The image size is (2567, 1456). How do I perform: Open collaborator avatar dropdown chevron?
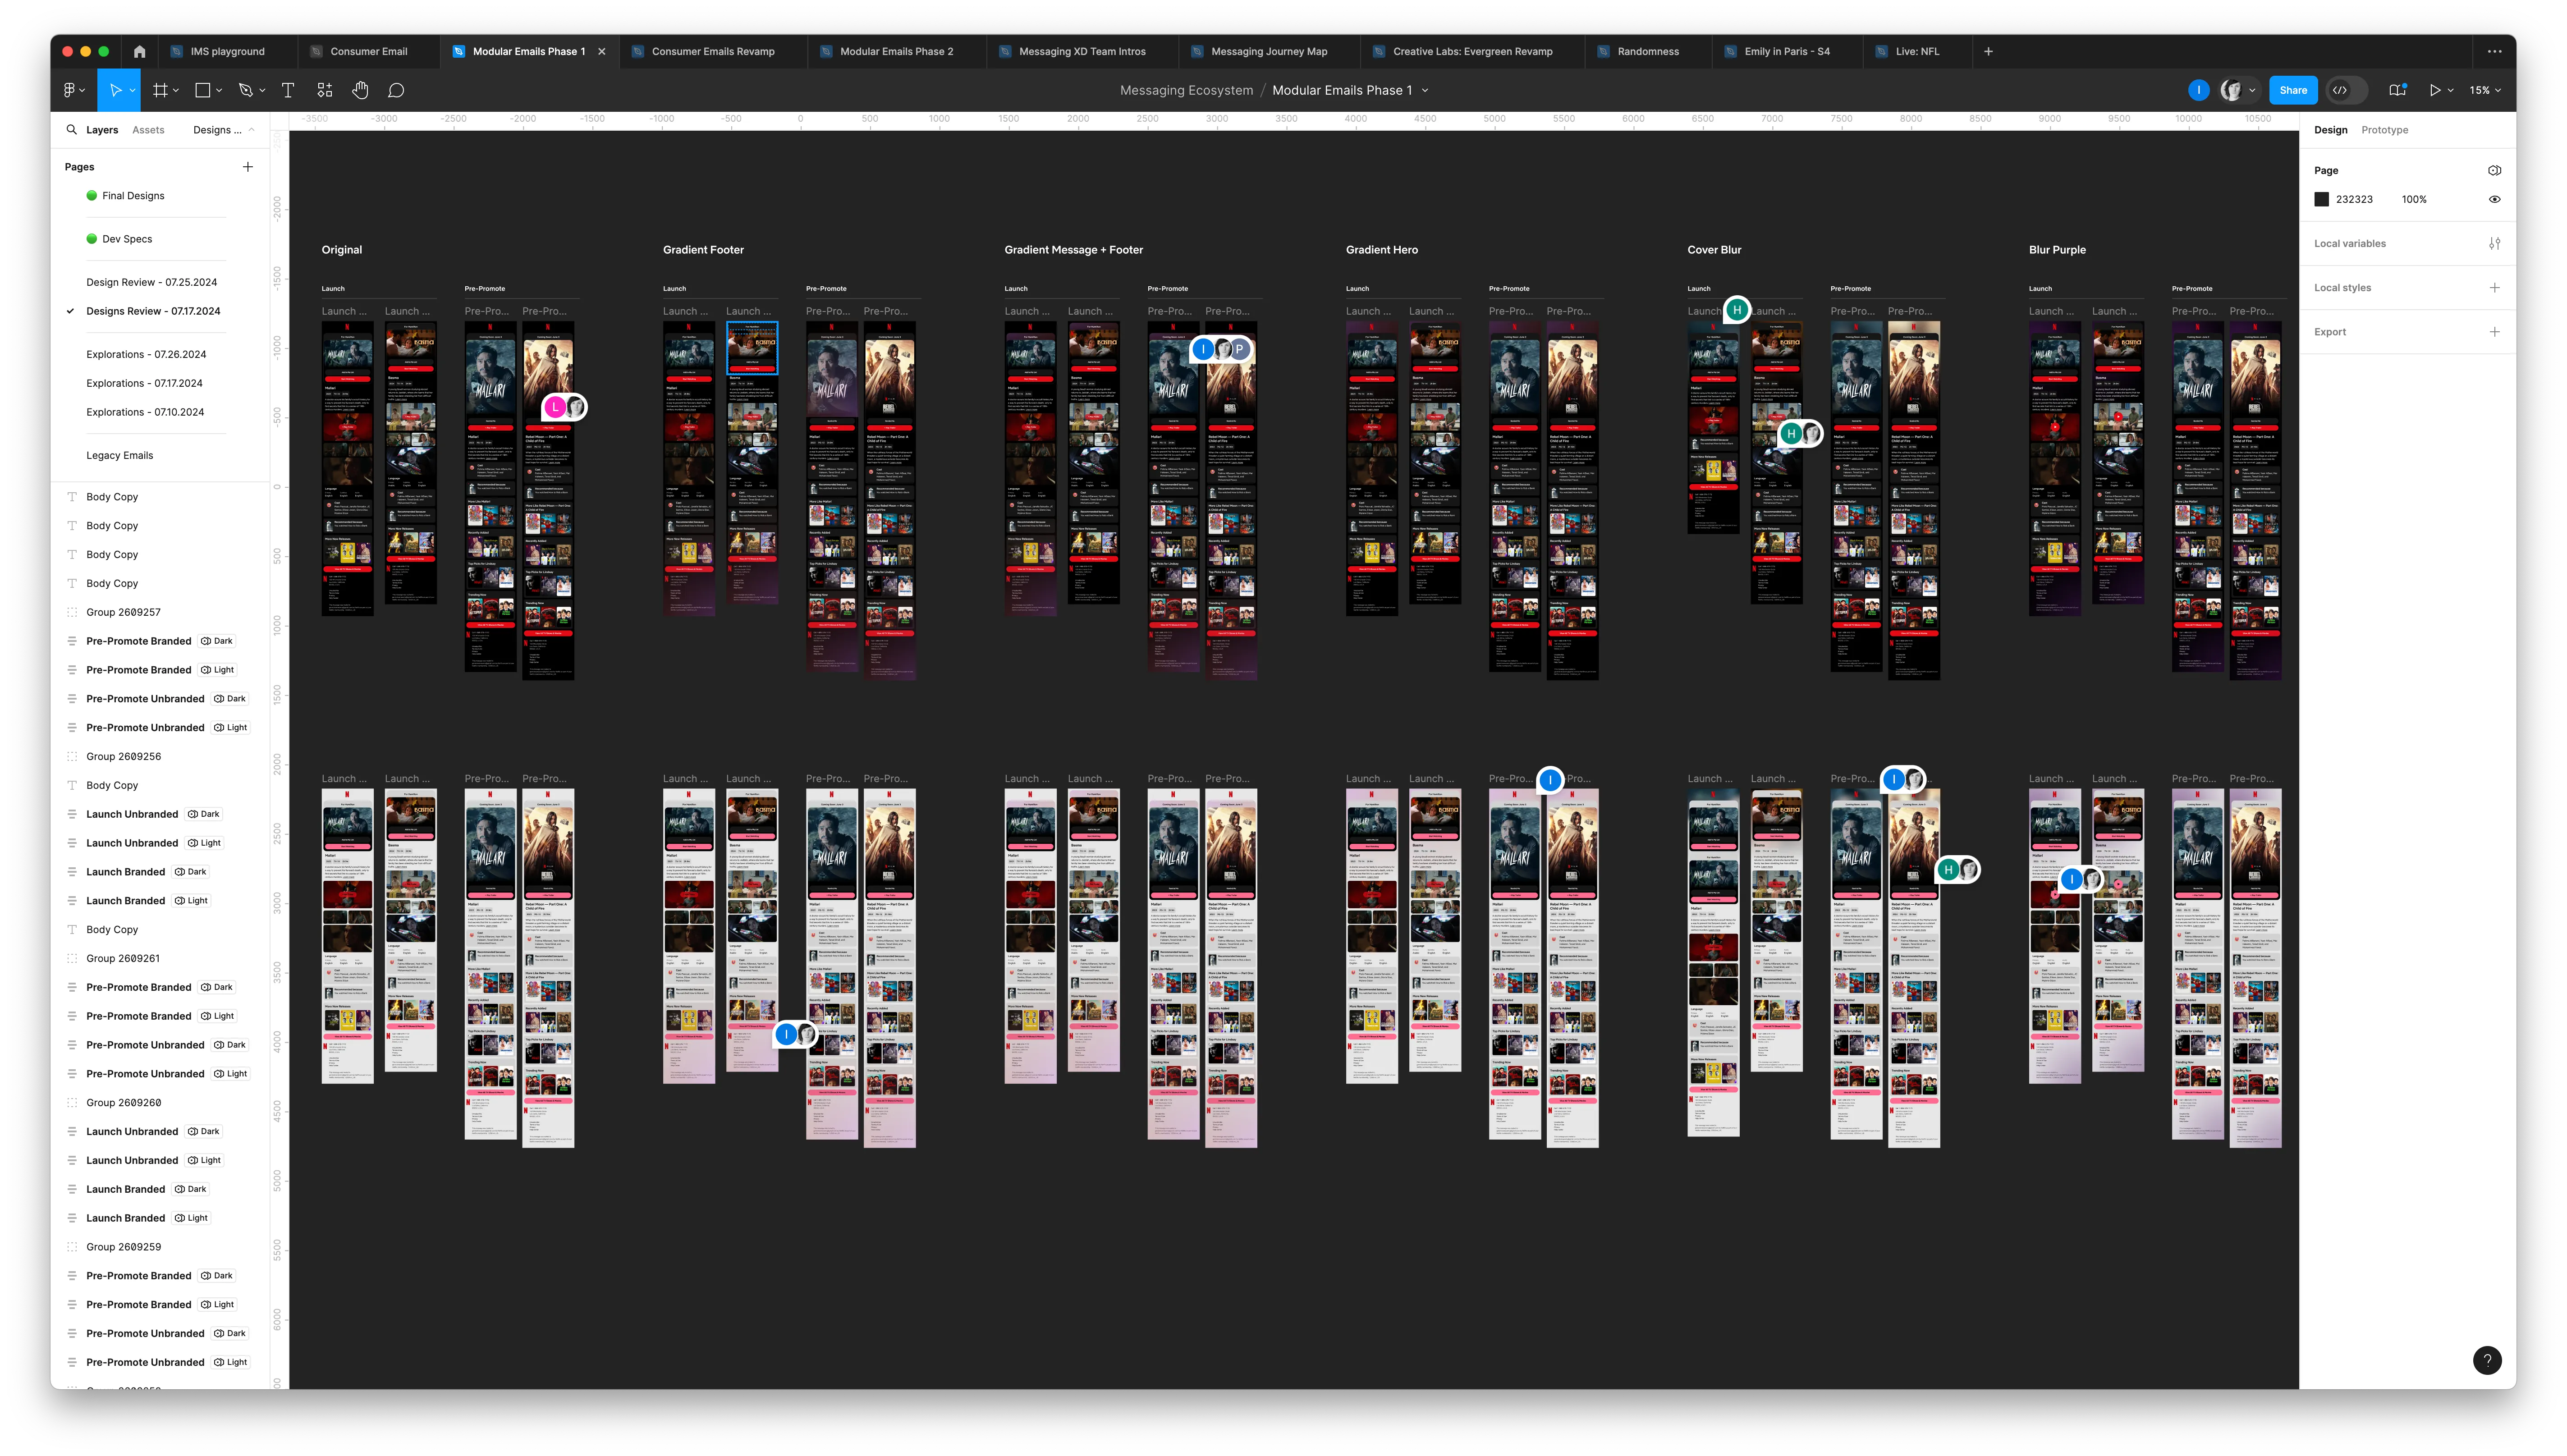(x=2252, y=90)
